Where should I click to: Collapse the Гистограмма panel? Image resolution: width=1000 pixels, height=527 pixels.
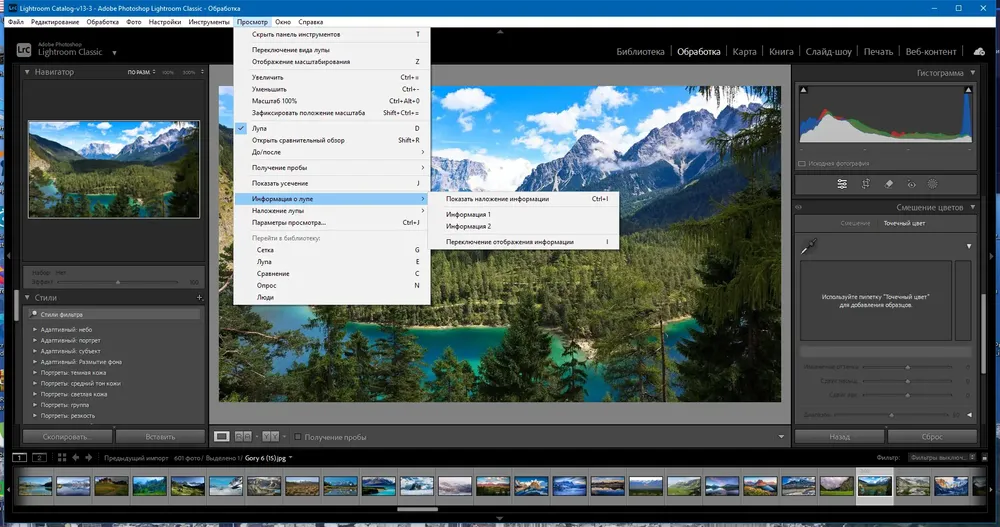tap(973, 73)
